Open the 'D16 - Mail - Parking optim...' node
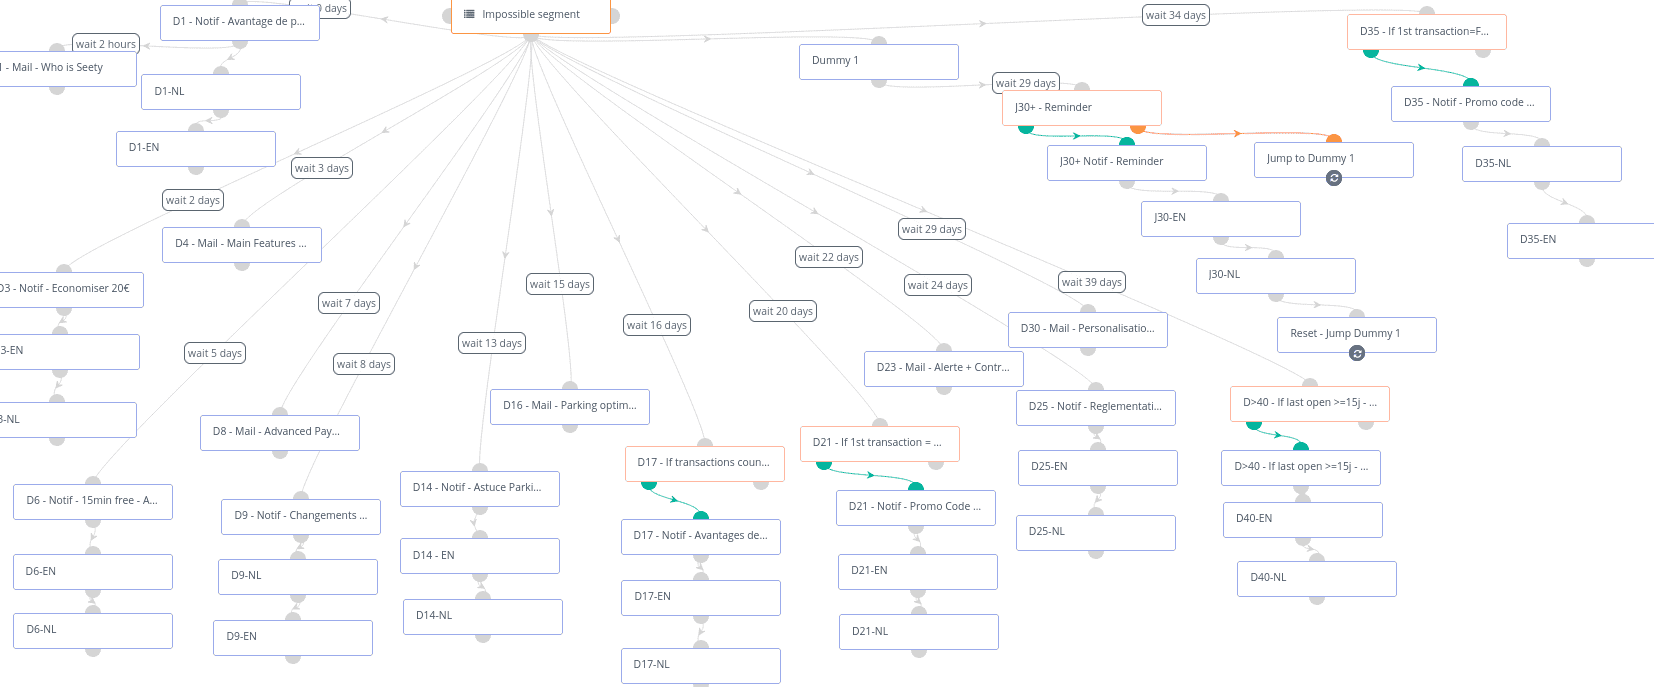The width and height of the screenshot is (1654, 687). [570, 406]
